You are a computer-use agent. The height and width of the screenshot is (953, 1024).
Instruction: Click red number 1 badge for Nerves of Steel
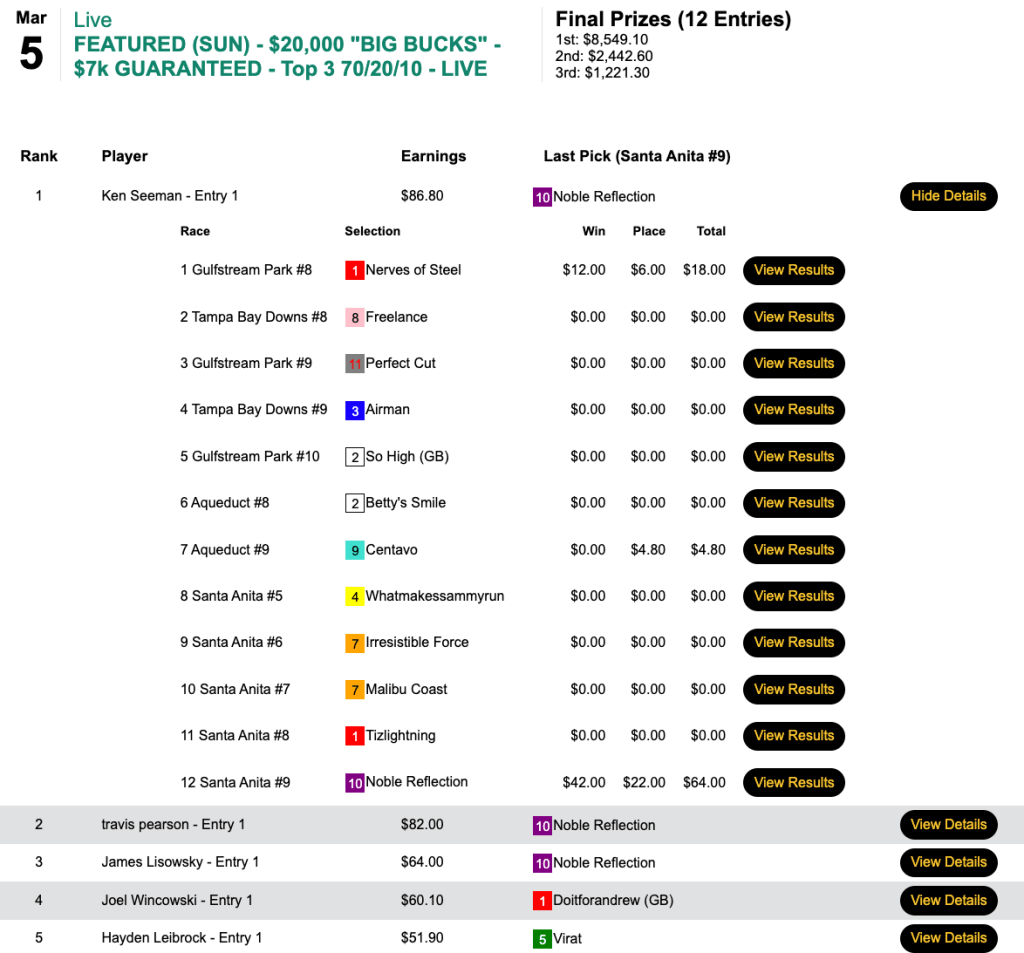click(x=354, y=270)
